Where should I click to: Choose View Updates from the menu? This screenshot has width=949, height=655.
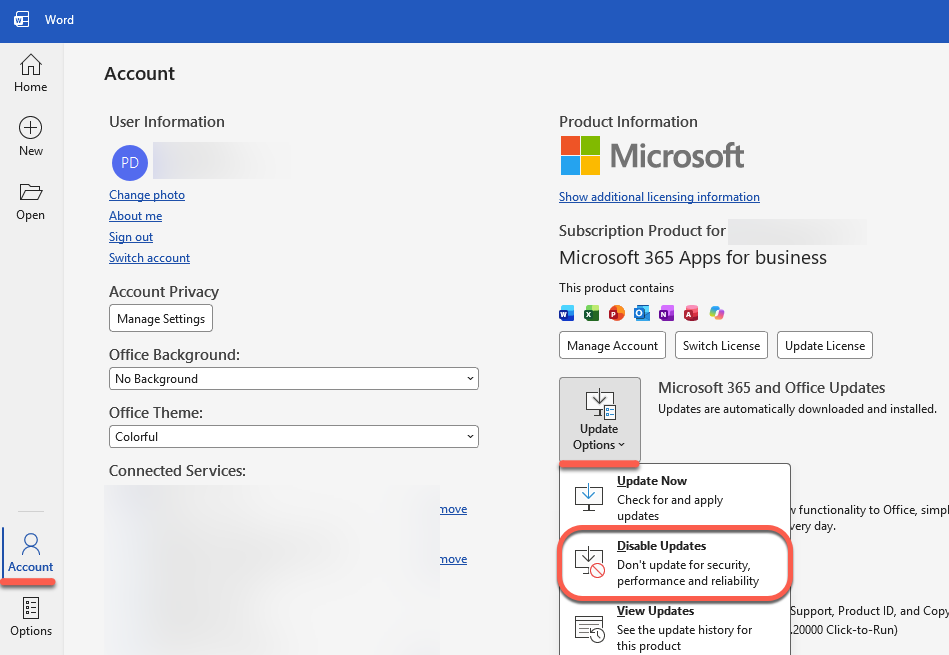pos(675,628)
